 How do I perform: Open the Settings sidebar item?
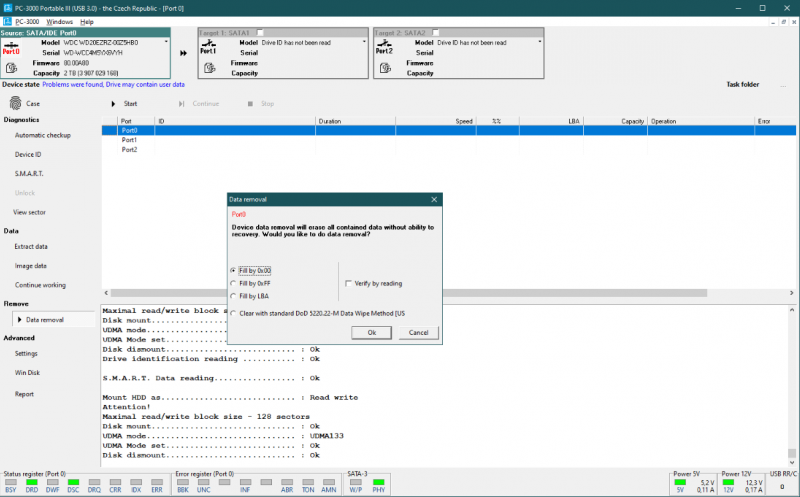(x=26, y=353)
